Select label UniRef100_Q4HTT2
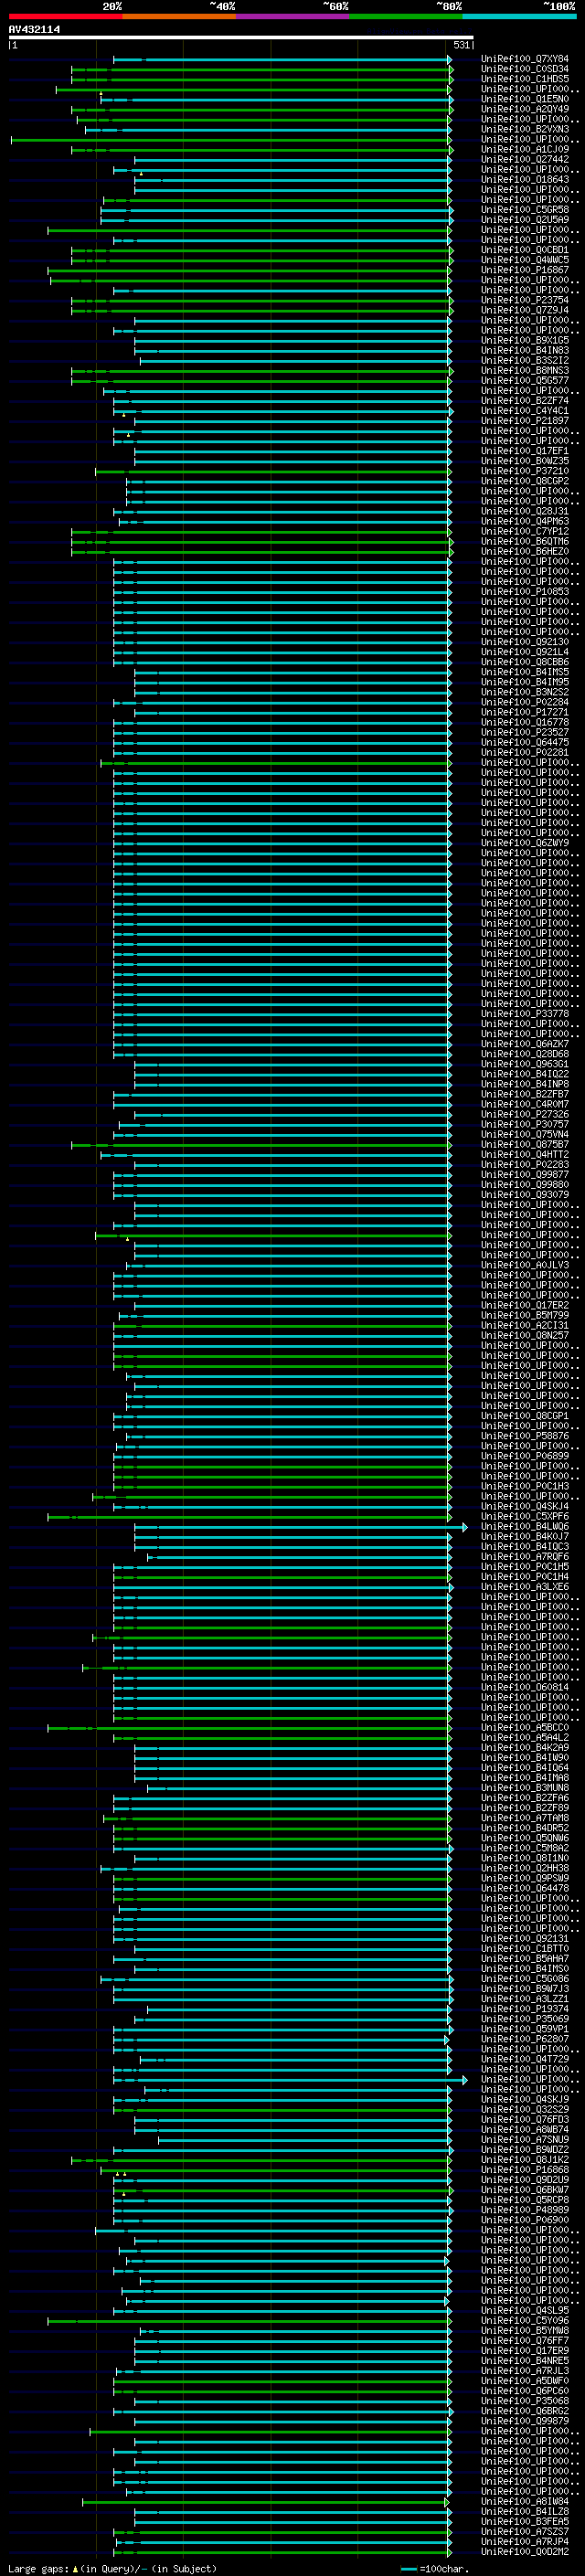The height and width of the screenshot is (2576, 585). coord(525,1155)
